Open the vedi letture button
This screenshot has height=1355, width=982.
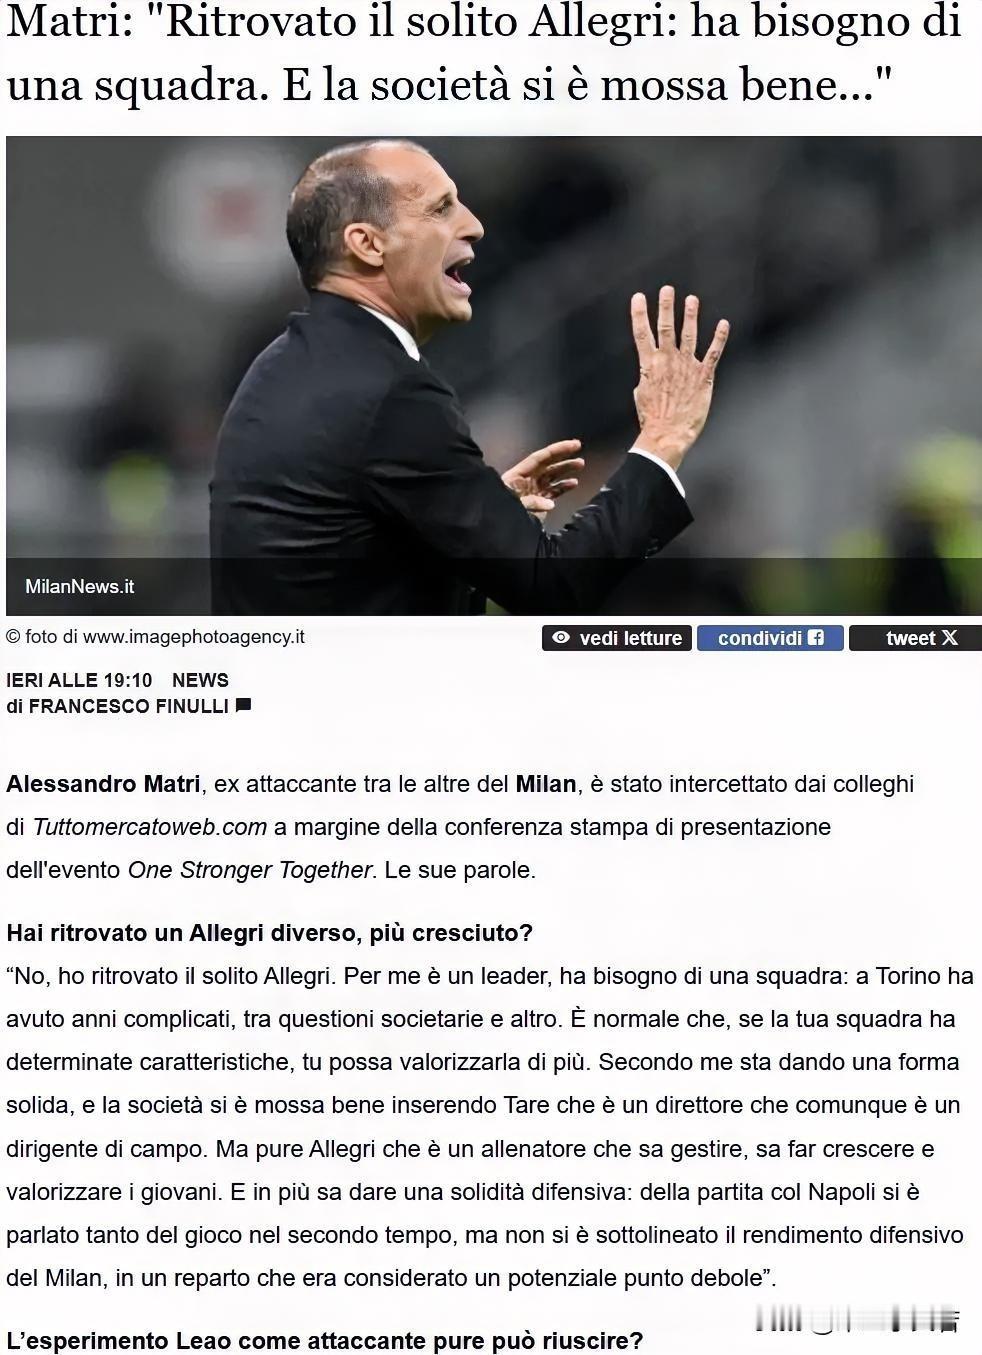click(617, 638)
